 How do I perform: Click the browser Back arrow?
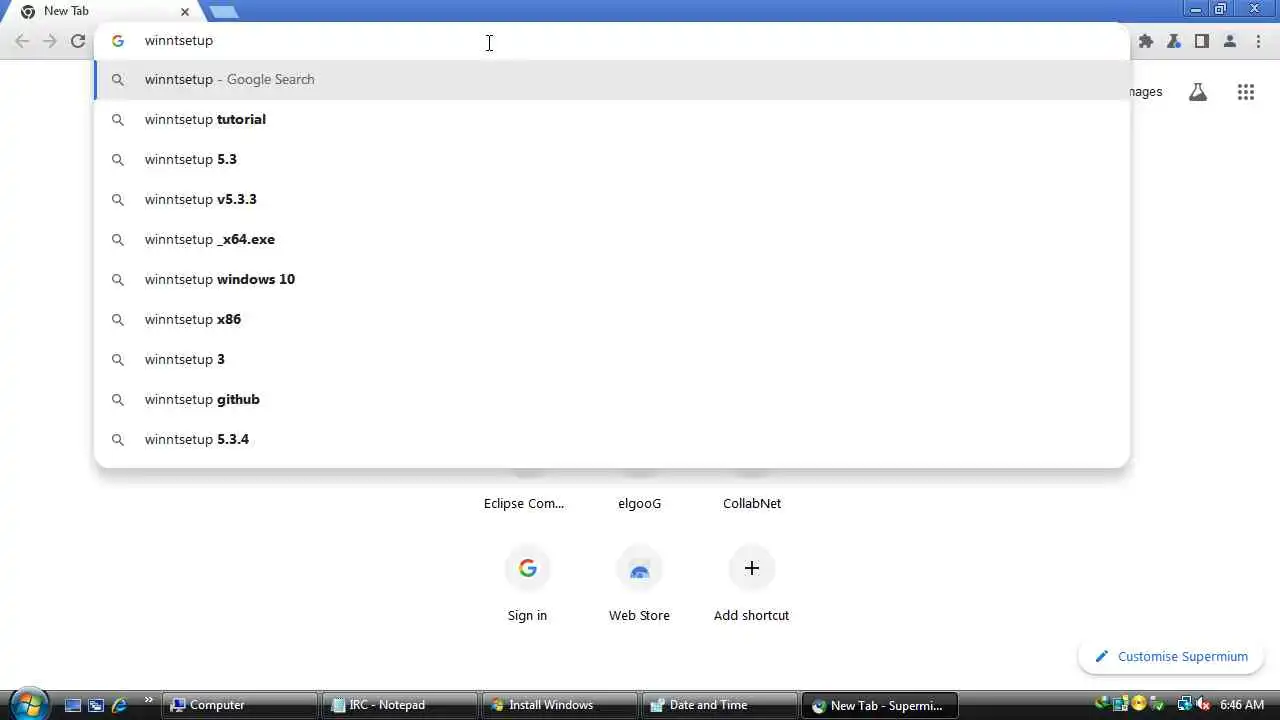click(x=22, y=41)
